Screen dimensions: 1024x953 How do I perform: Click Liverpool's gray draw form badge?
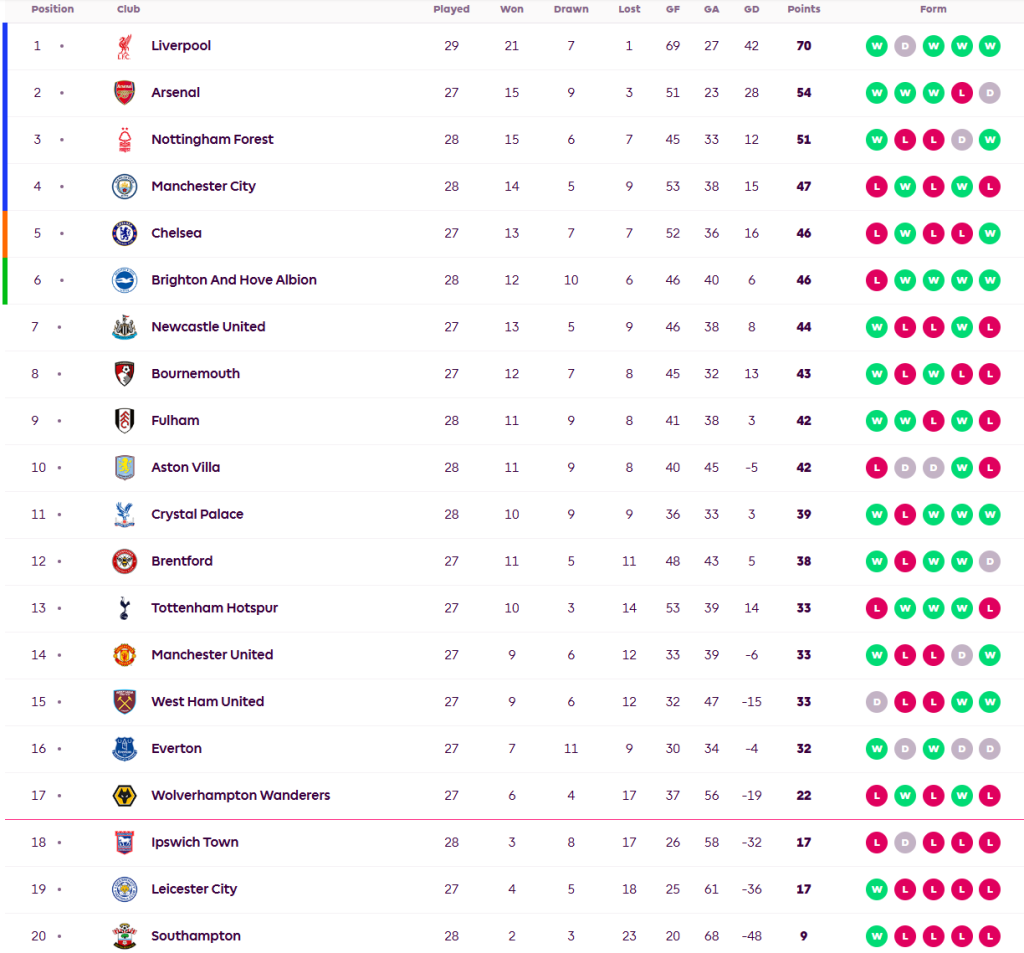905,46
